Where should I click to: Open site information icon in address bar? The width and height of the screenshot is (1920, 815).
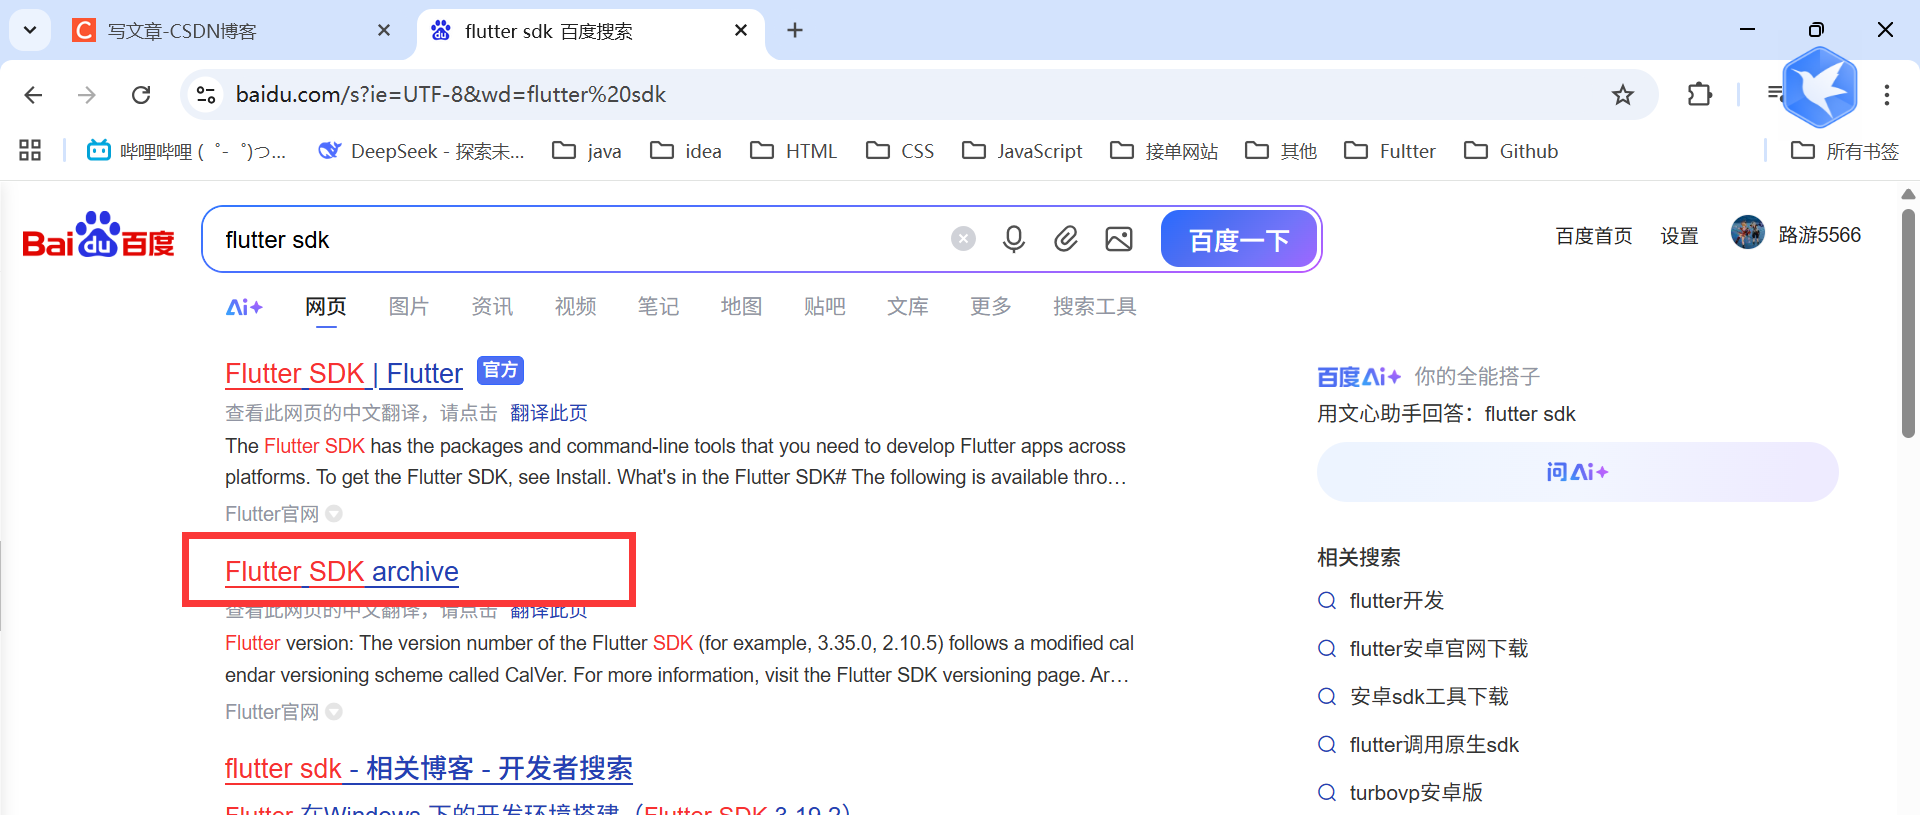(206, 95)
